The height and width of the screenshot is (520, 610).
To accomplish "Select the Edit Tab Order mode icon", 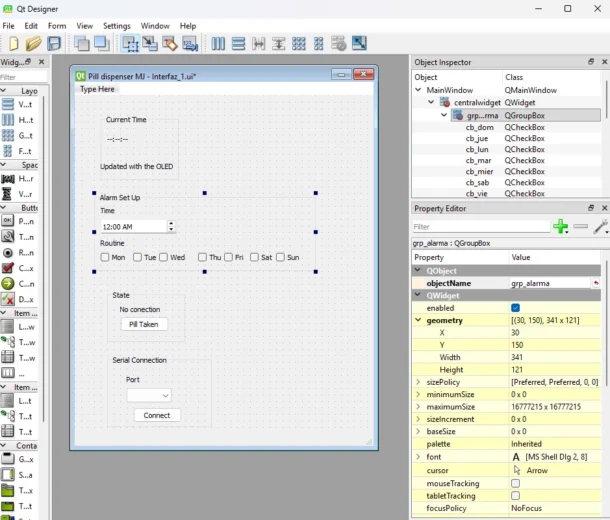I will 190,43.
